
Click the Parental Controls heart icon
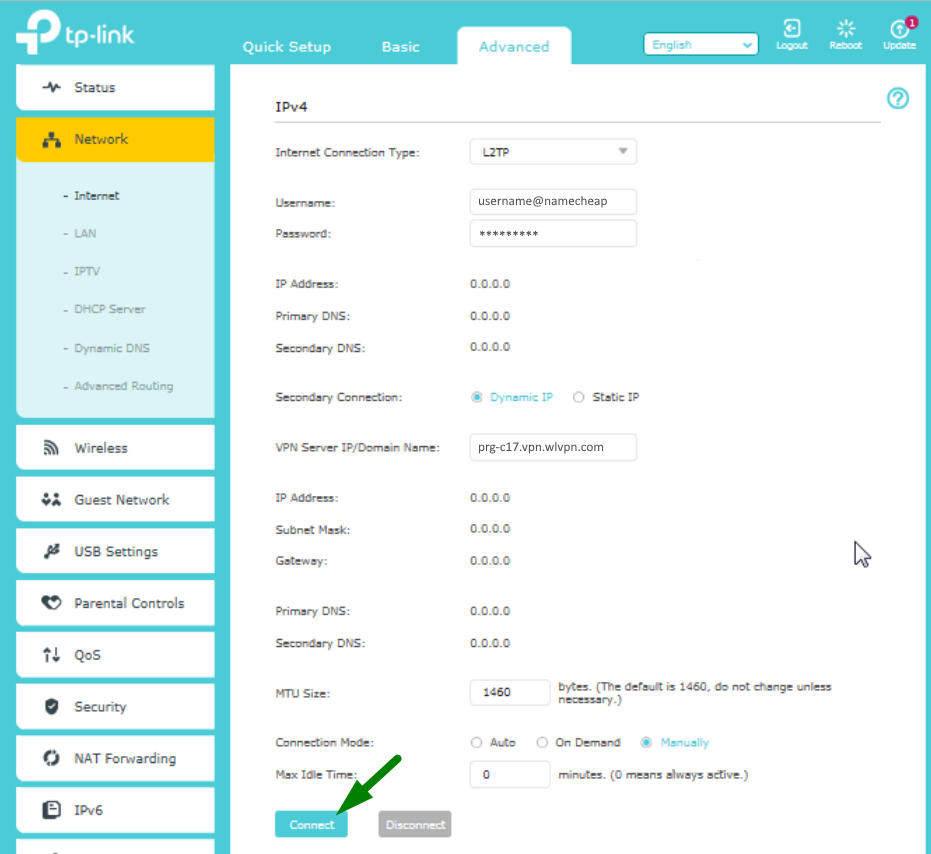pos(51,603)
